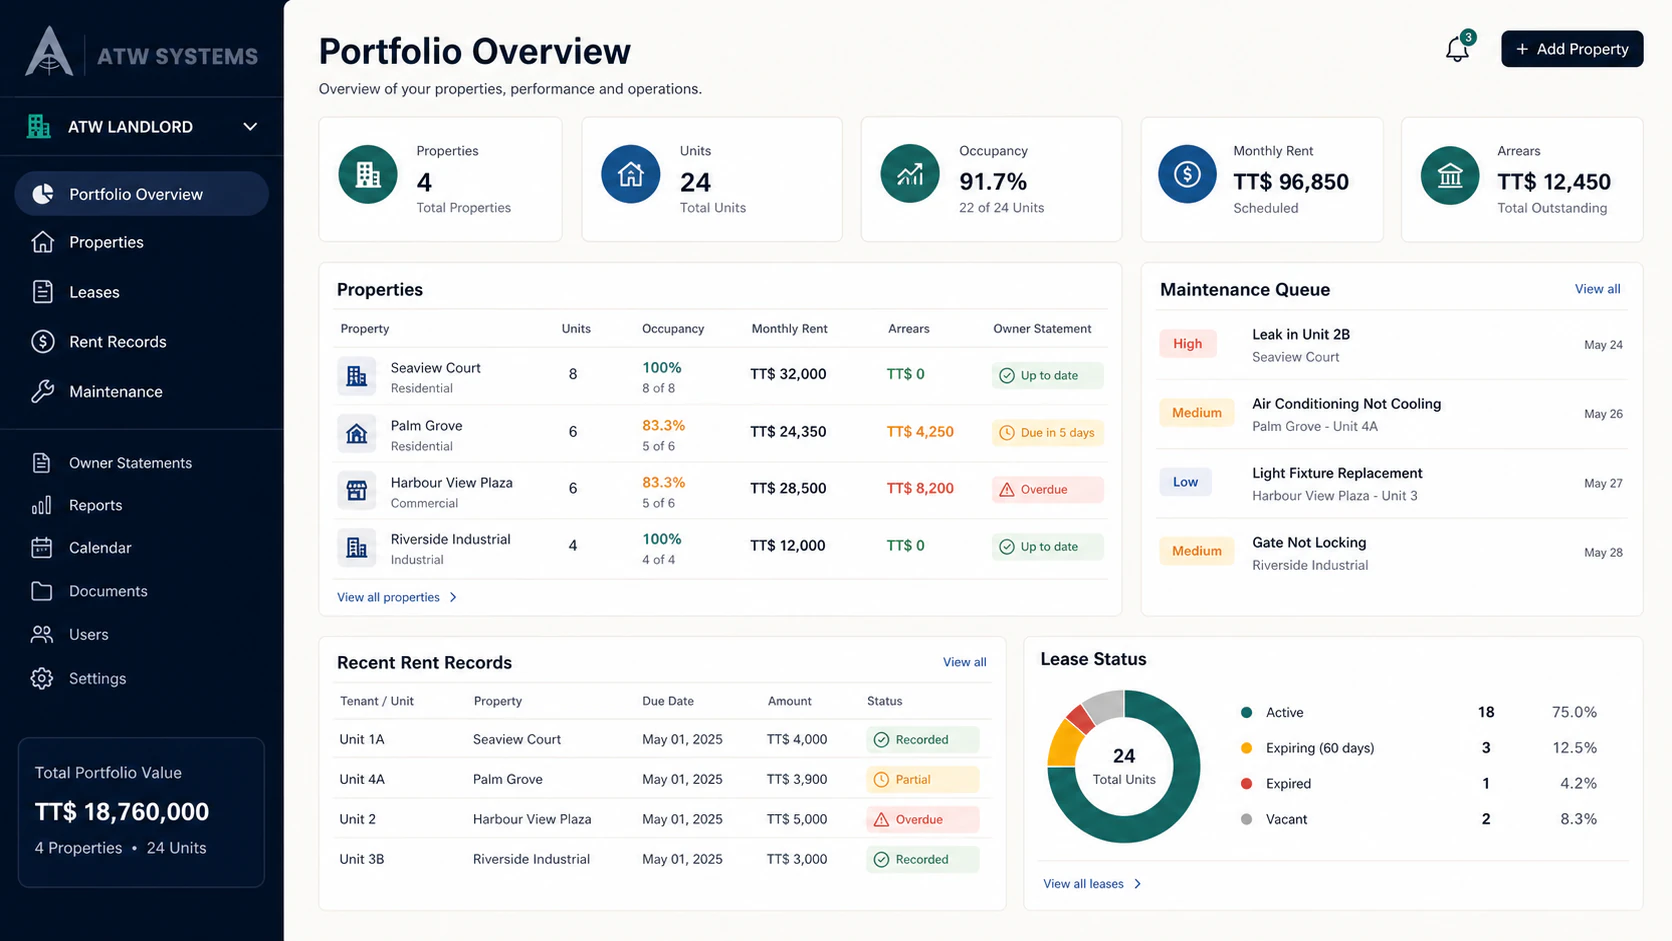Click High priority tag on Leak in Unit 2B
This screenshot has height=941, width=1672.
point(1188,344)
